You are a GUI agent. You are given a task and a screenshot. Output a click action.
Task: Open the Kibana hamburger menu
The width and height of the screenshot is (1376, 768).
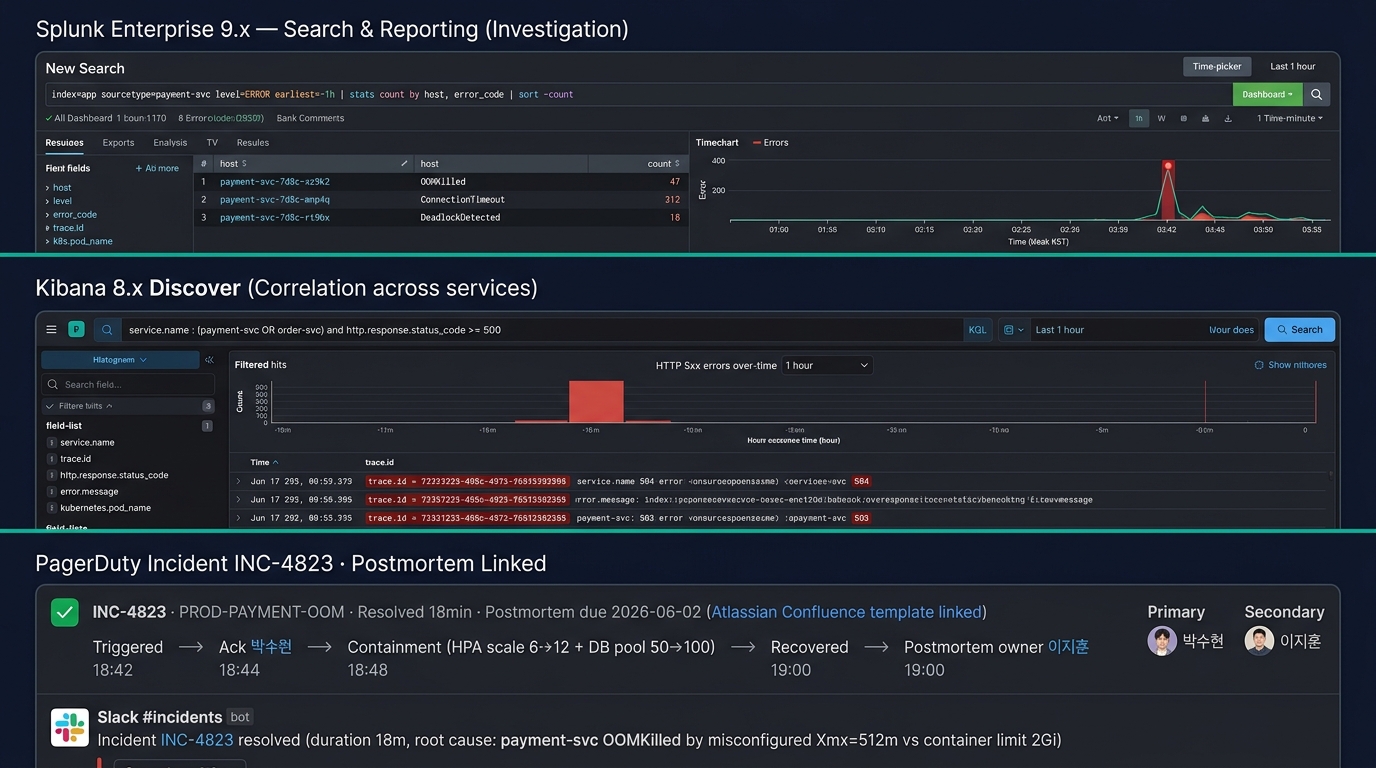pyautogui.click(x=51, y=329)
